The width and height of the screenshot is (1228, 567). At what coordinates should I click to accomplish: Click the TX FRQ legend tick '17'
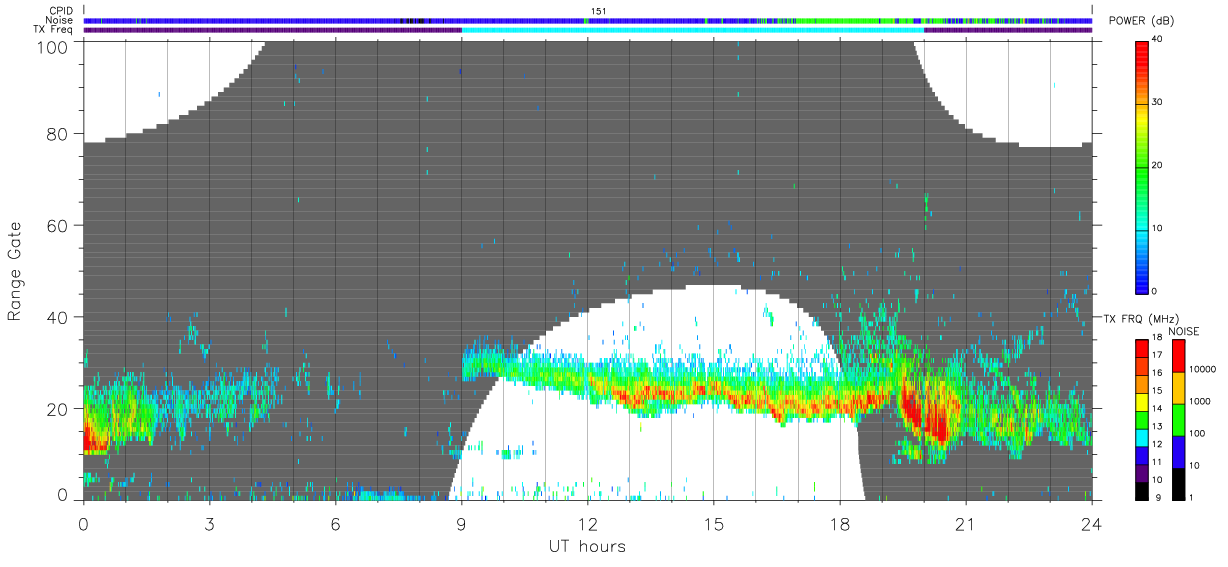[x=1158, y=355]
